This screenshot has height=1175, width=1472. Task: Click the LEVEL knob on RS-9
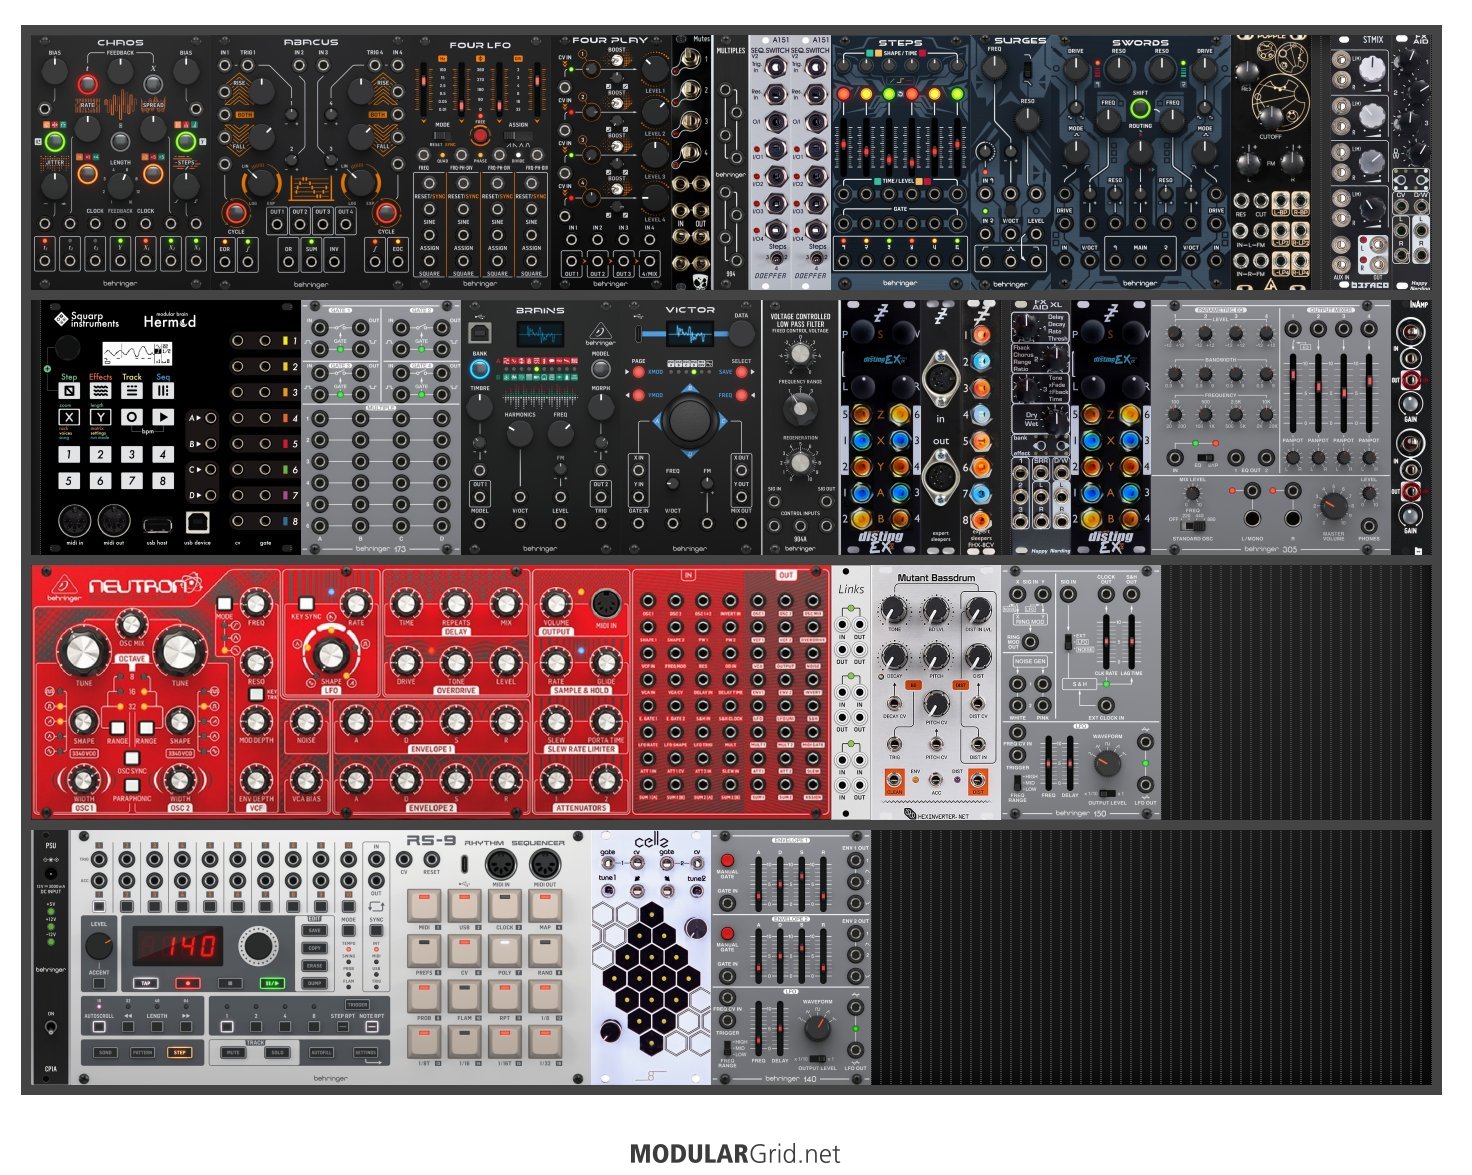pos(99,946)
